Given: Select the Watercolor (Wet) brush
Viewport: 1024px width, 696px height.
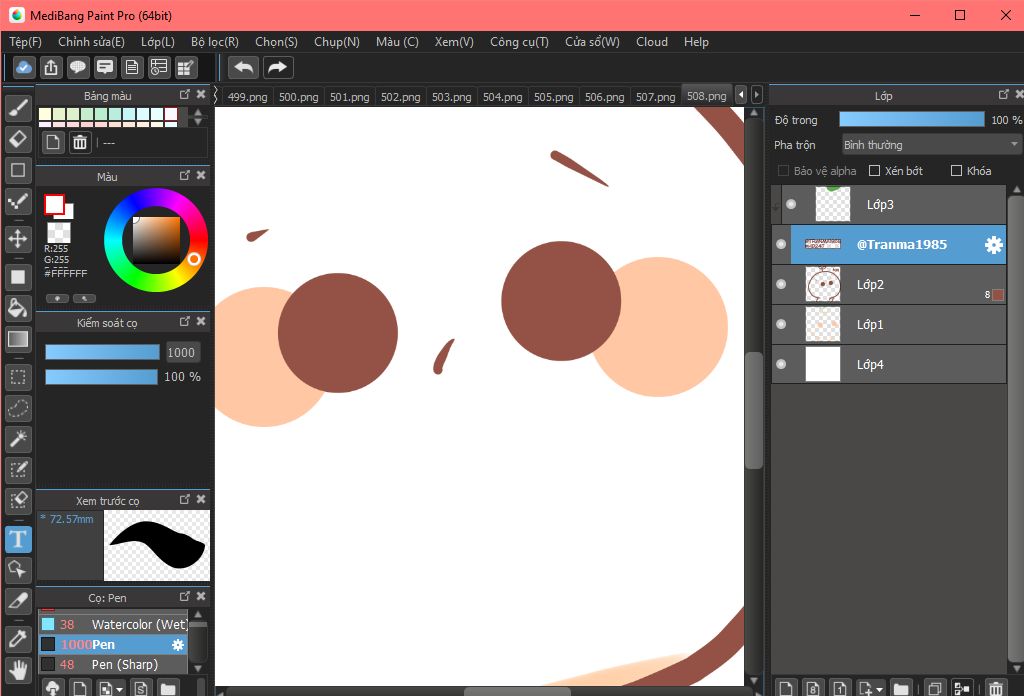Looking at the screenshot, I should [x=113, y=625].
